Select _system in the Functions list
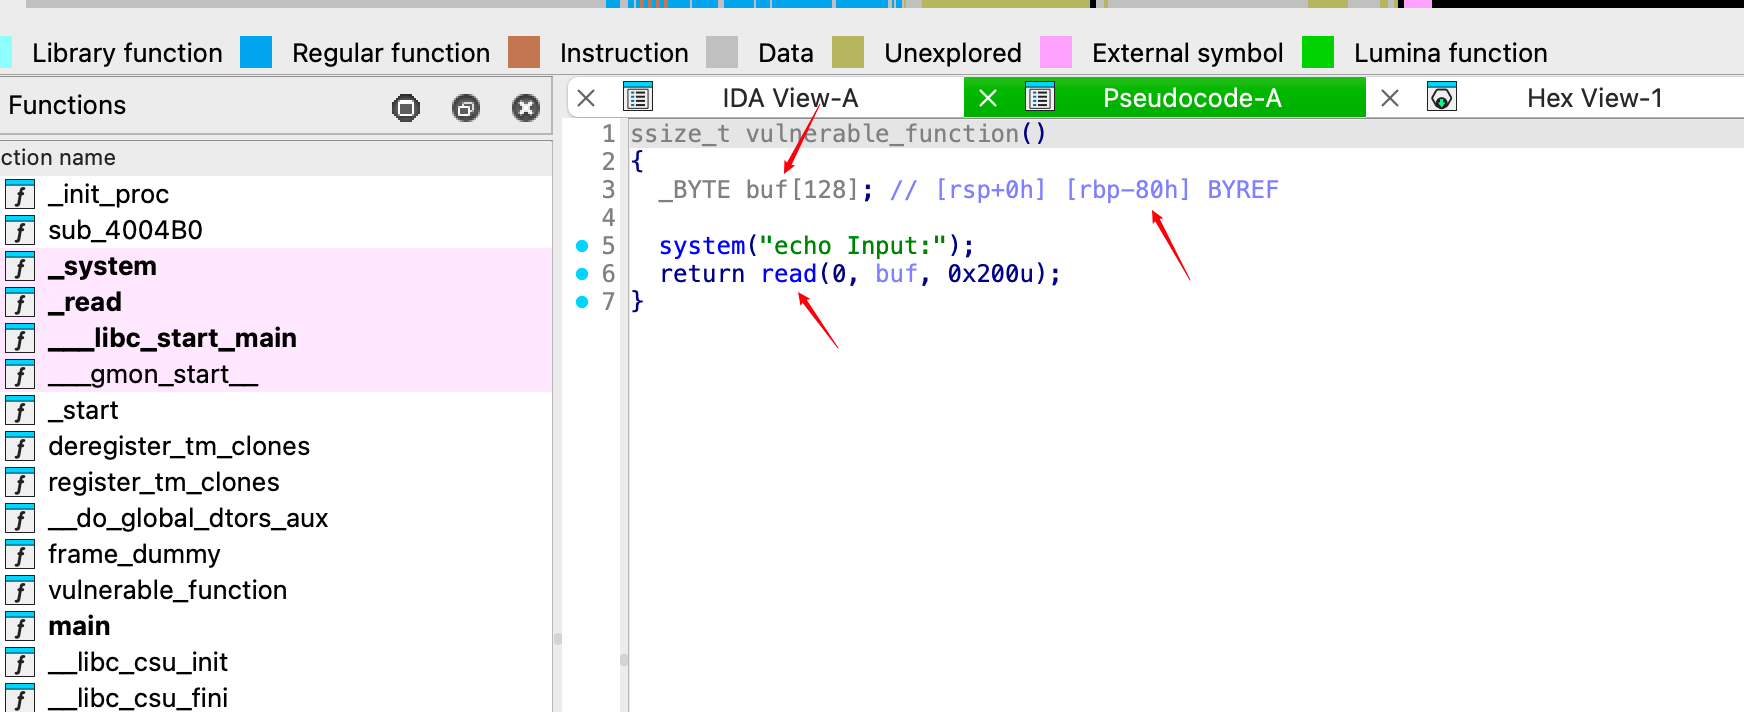The width and height of the screenshot is (1744, 712). coord(102,266)
